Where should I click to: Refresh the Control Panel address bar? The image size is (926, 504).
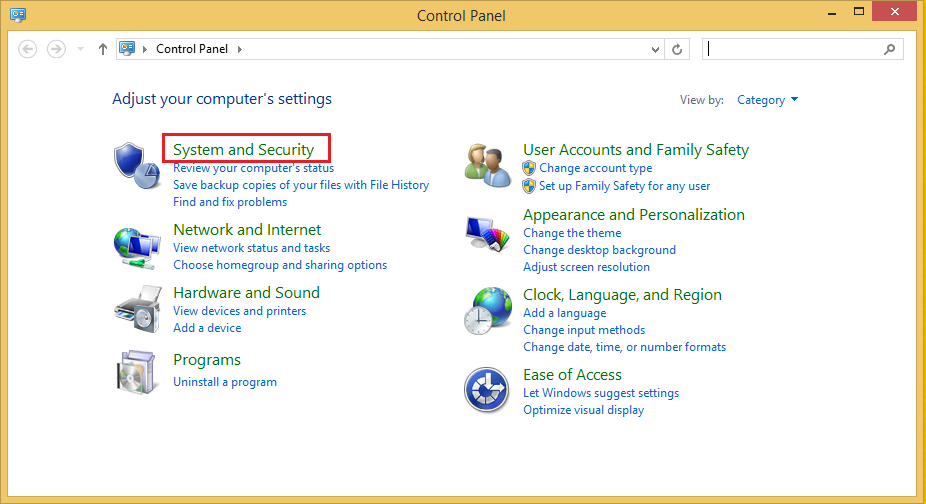point(678,49)
